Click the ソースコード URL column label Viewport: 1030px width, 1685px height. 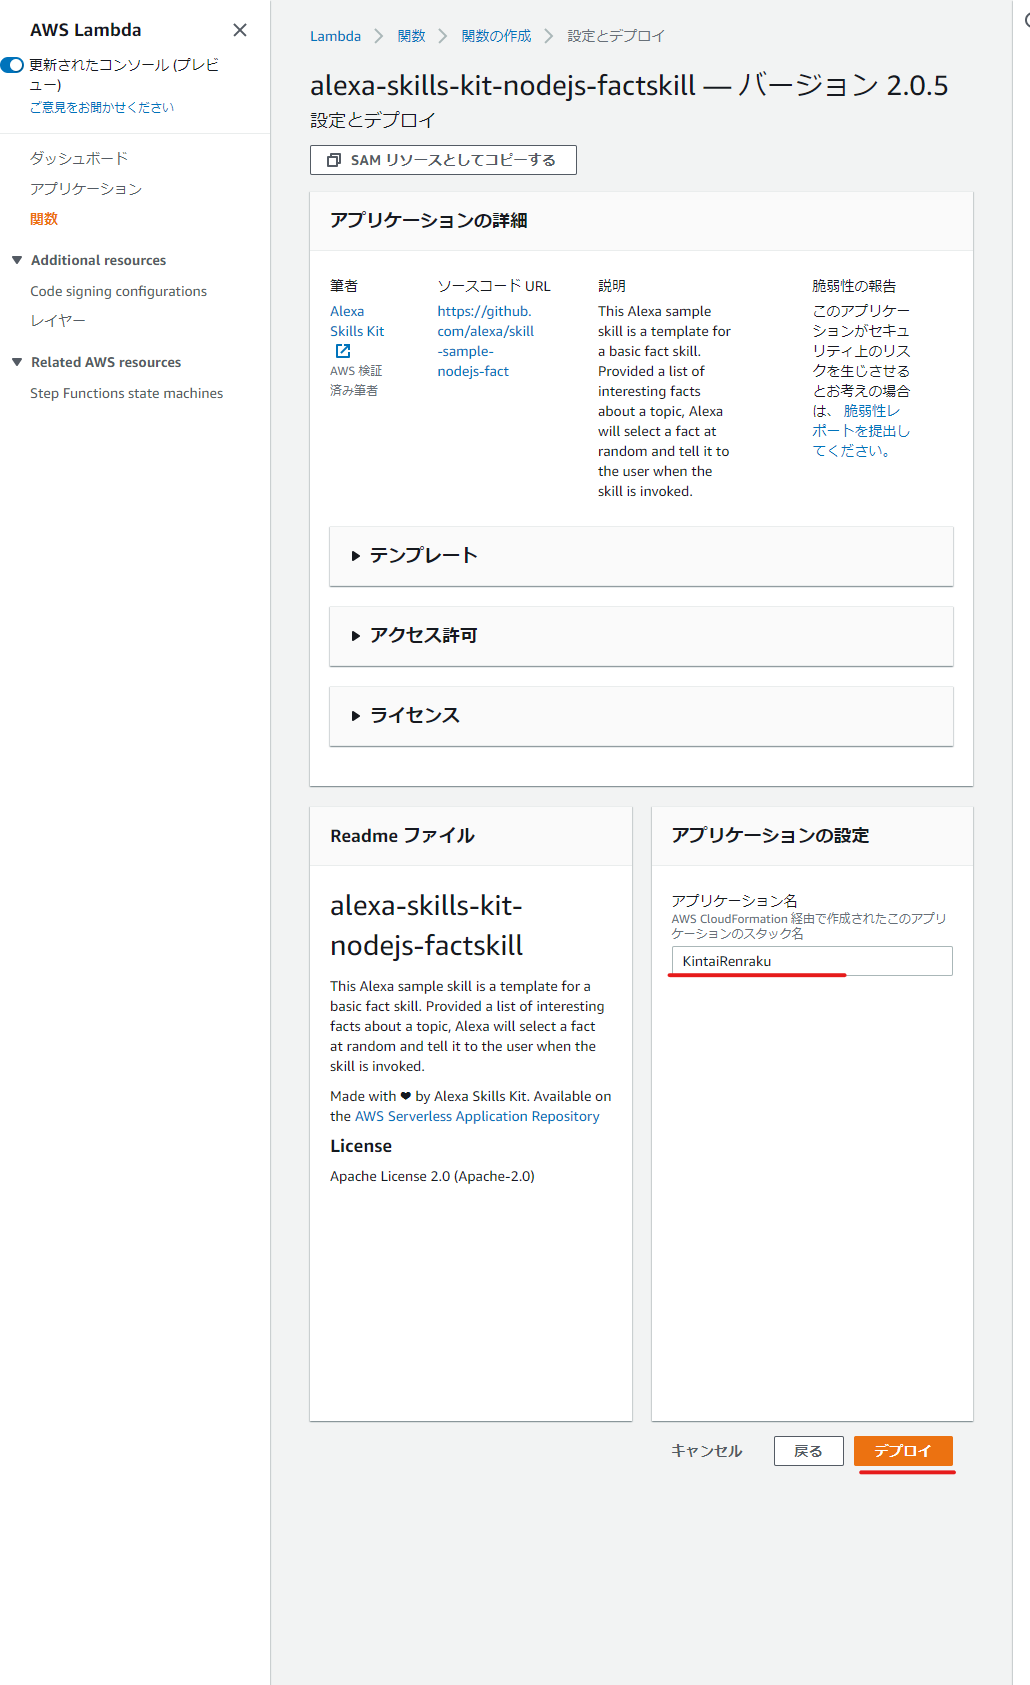[494, 286]
